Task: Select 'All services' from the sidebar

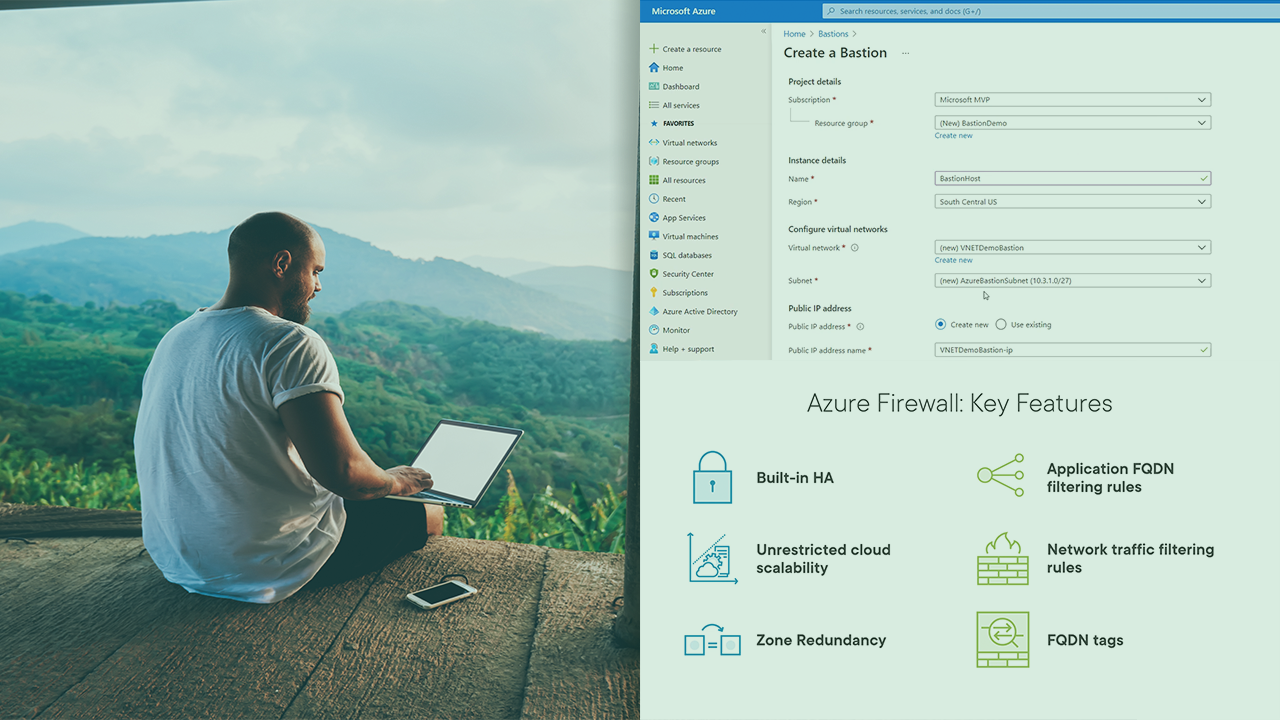Action: click(680, 106)
